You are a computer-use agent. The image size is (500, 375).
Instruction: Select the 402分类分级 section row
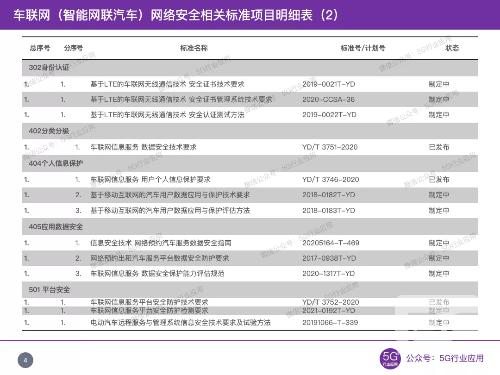coord(250,131)
